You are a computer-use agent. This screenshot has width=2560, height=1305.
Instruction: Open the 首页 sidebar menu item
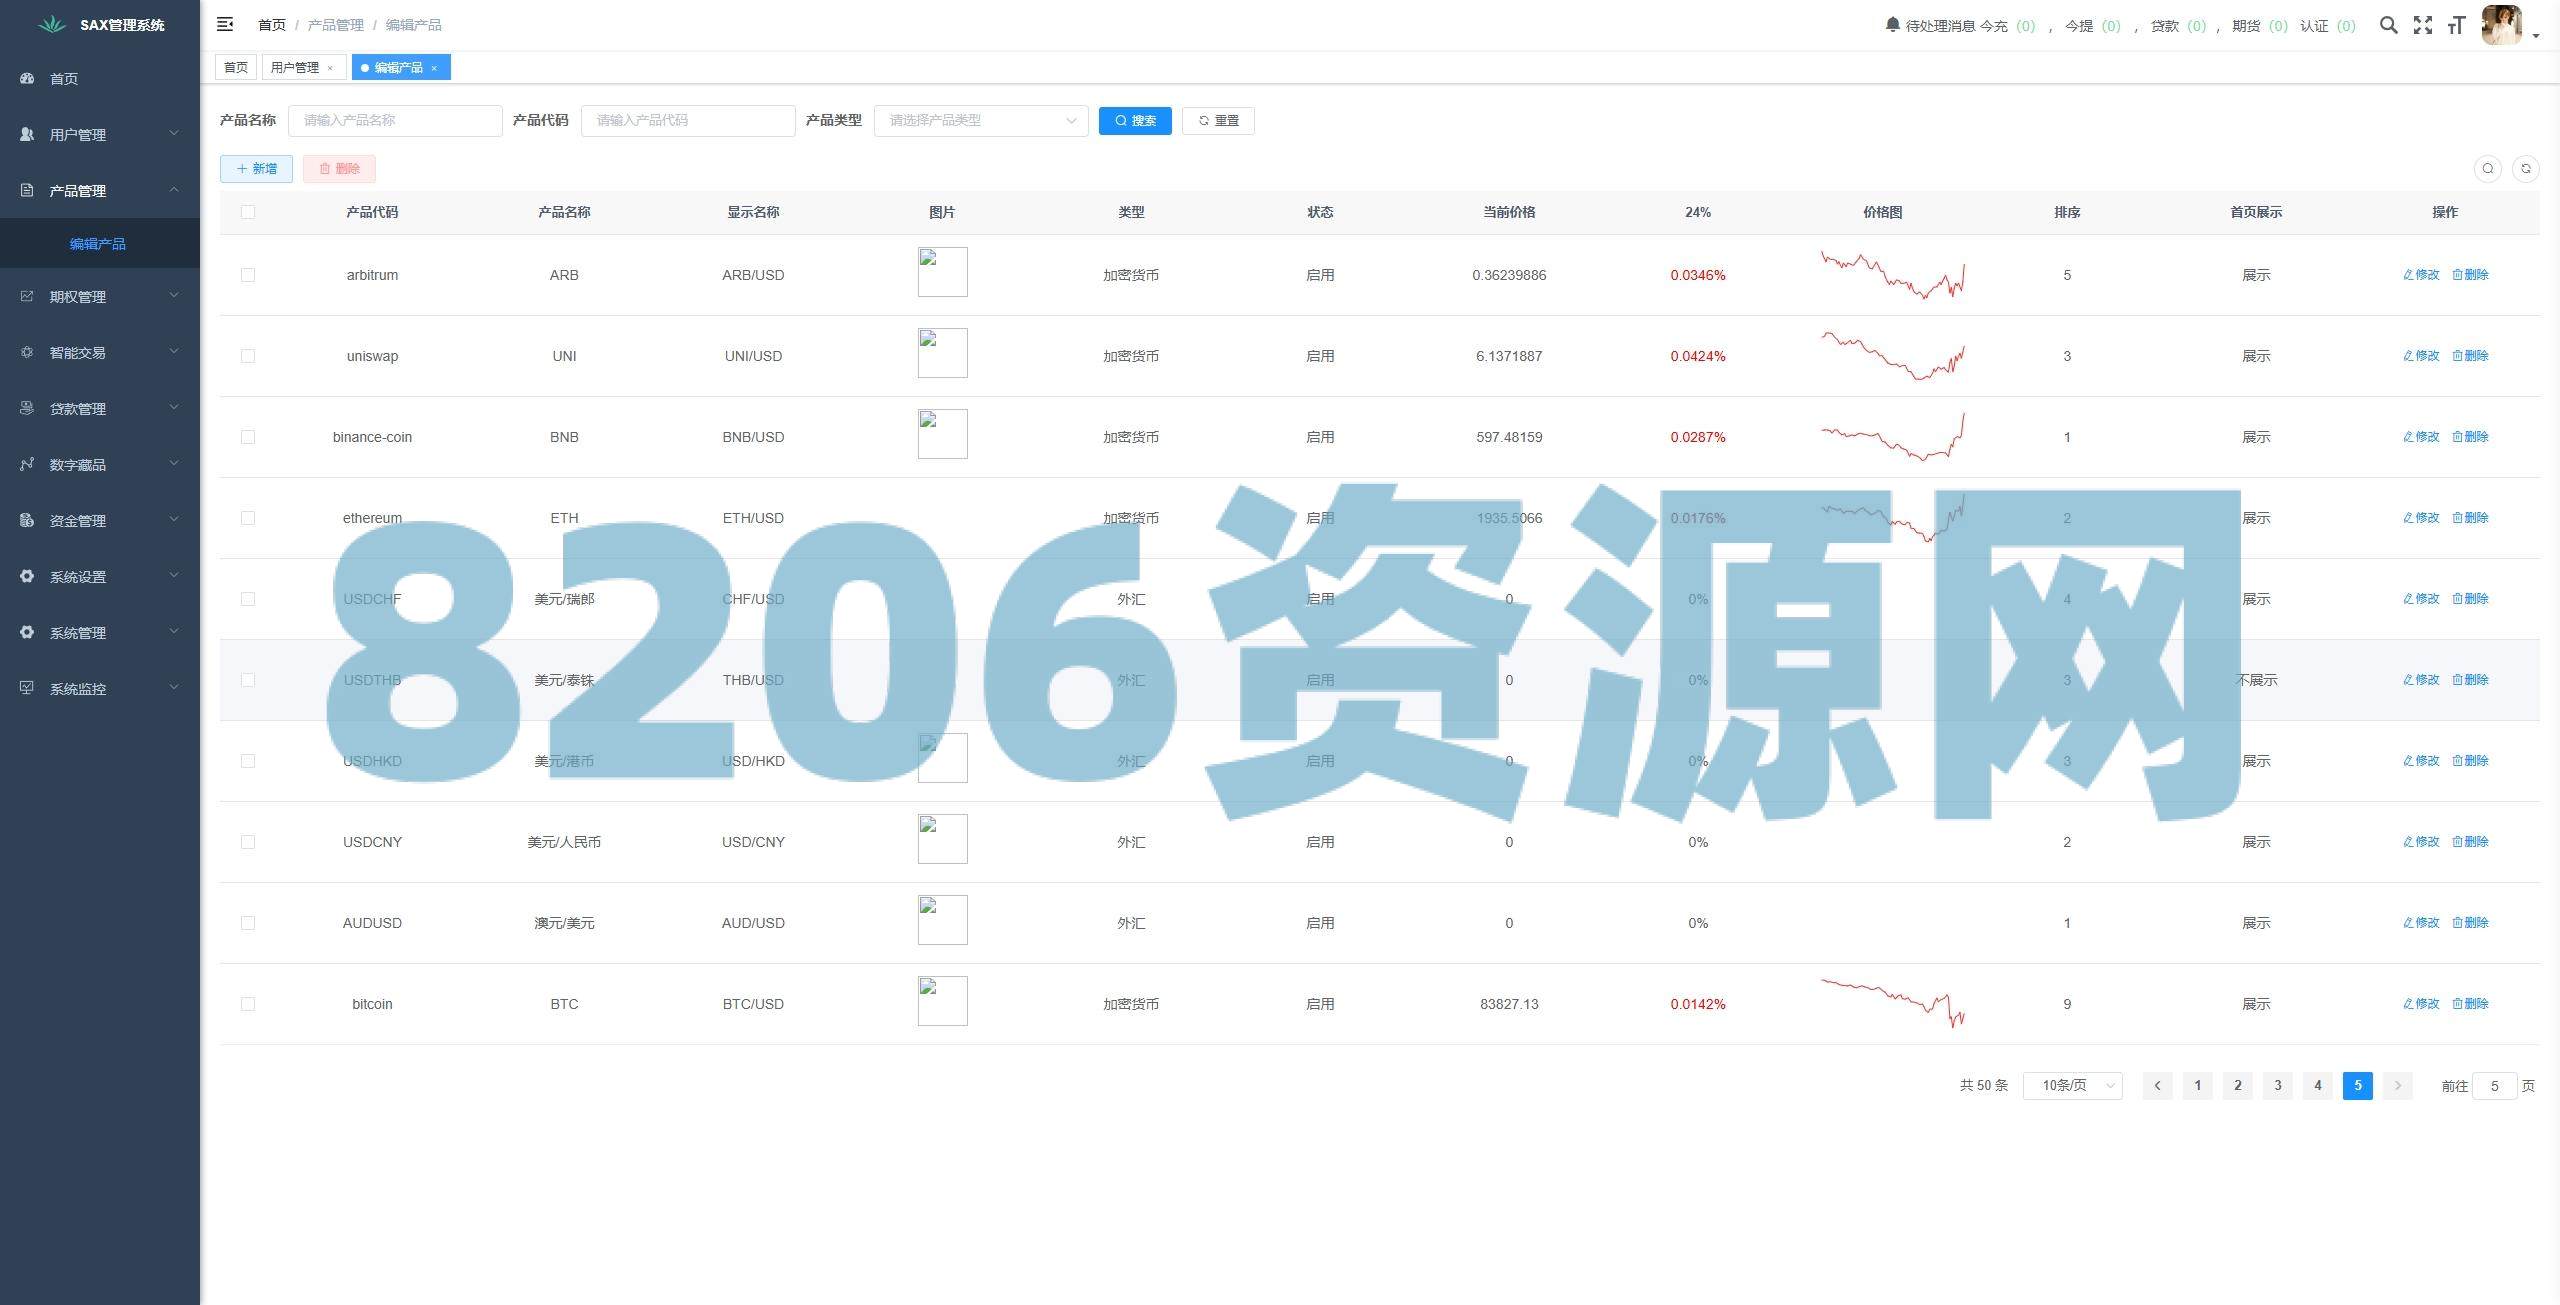64,79
